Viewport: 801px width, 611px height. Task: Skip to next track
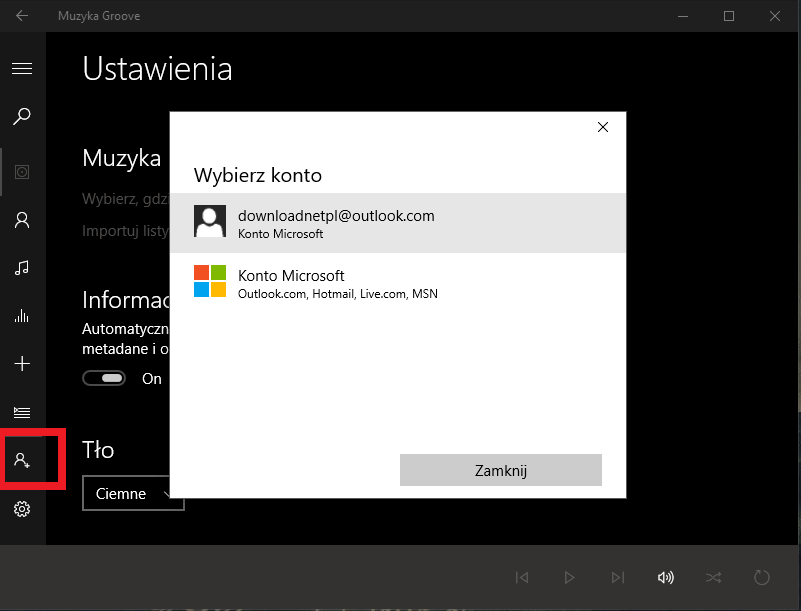(618, 577)
